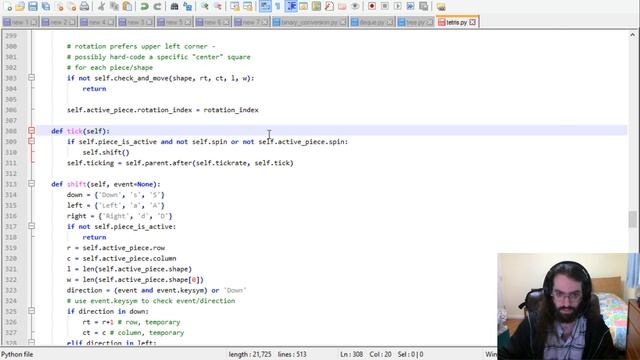Screen dimensions: 640x360
Task: Create a new file with New icon
Action: coord(7,6)
